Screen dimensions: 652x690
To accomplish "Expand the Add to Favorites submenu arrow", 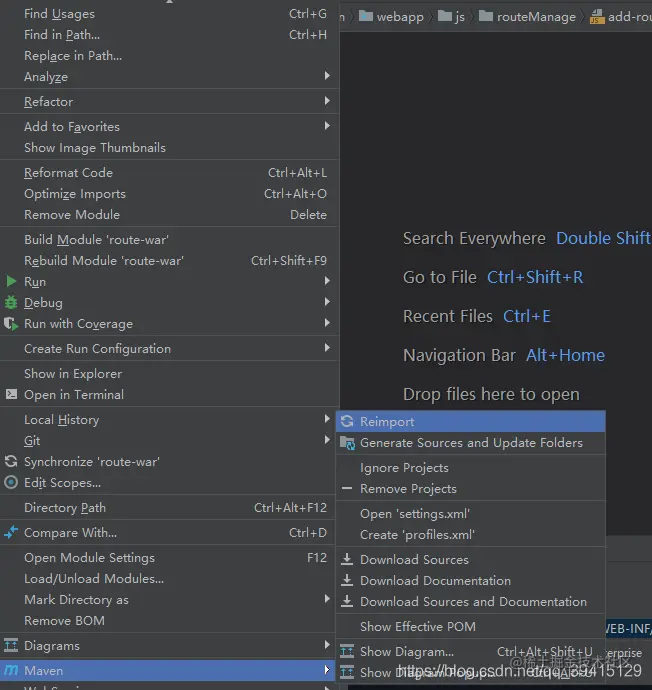I will click(x=327, y=126).
